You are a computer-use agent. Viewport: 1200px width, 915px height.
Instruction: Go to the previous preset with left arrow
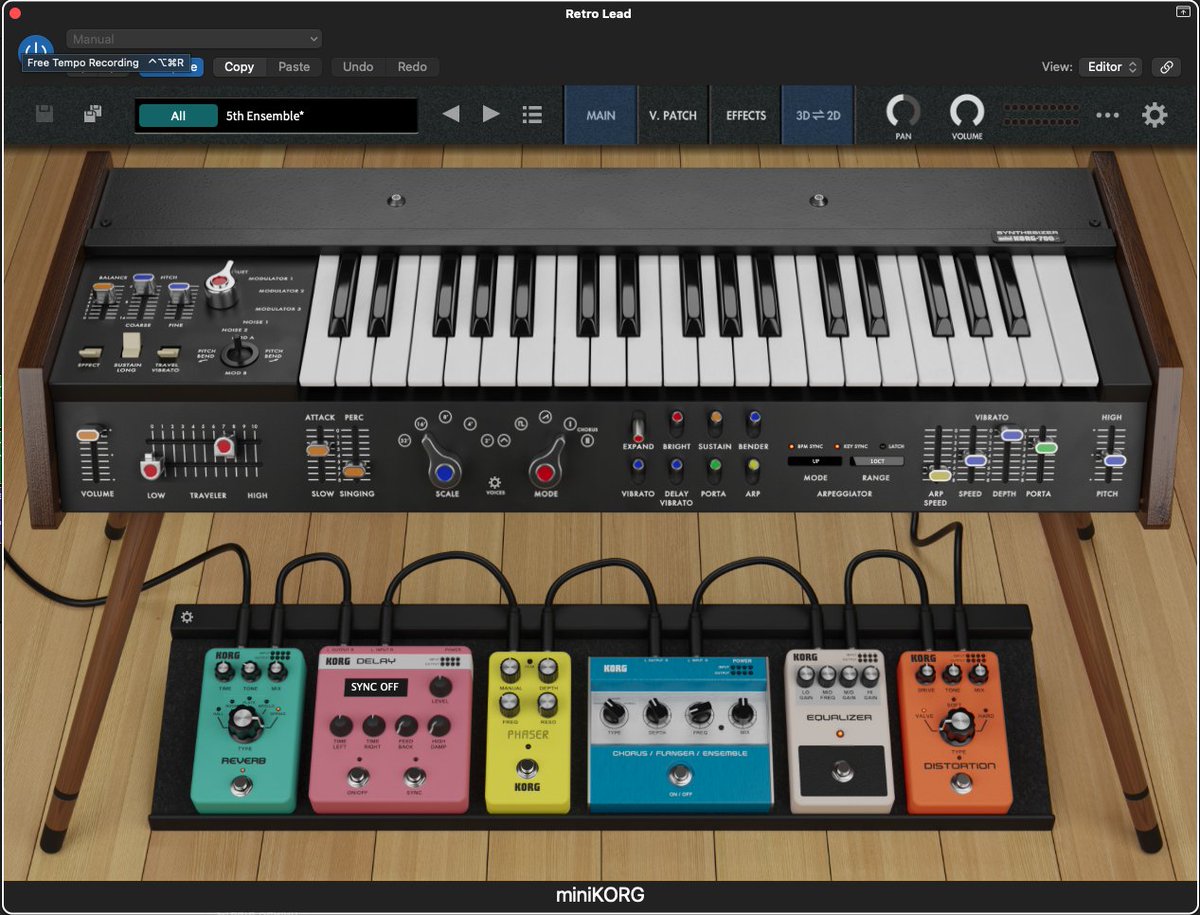coord(451,114)
